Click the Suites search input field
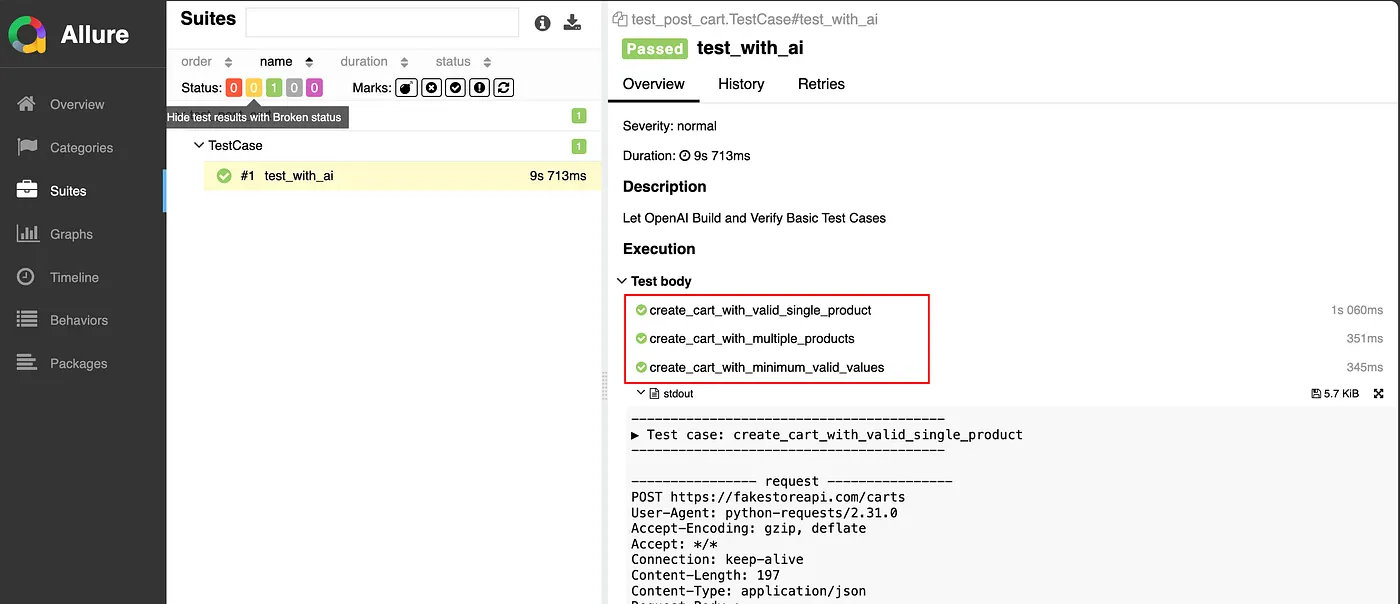The image size is (1400, 604). pyautogui.click(x=382, y=22)
